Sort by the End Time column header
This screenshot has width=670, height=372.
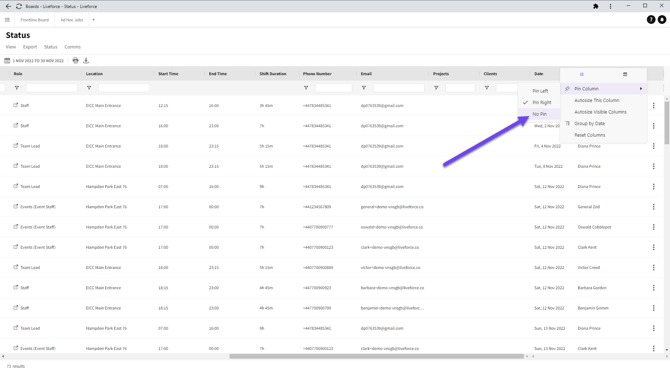[x=218, y=74]
